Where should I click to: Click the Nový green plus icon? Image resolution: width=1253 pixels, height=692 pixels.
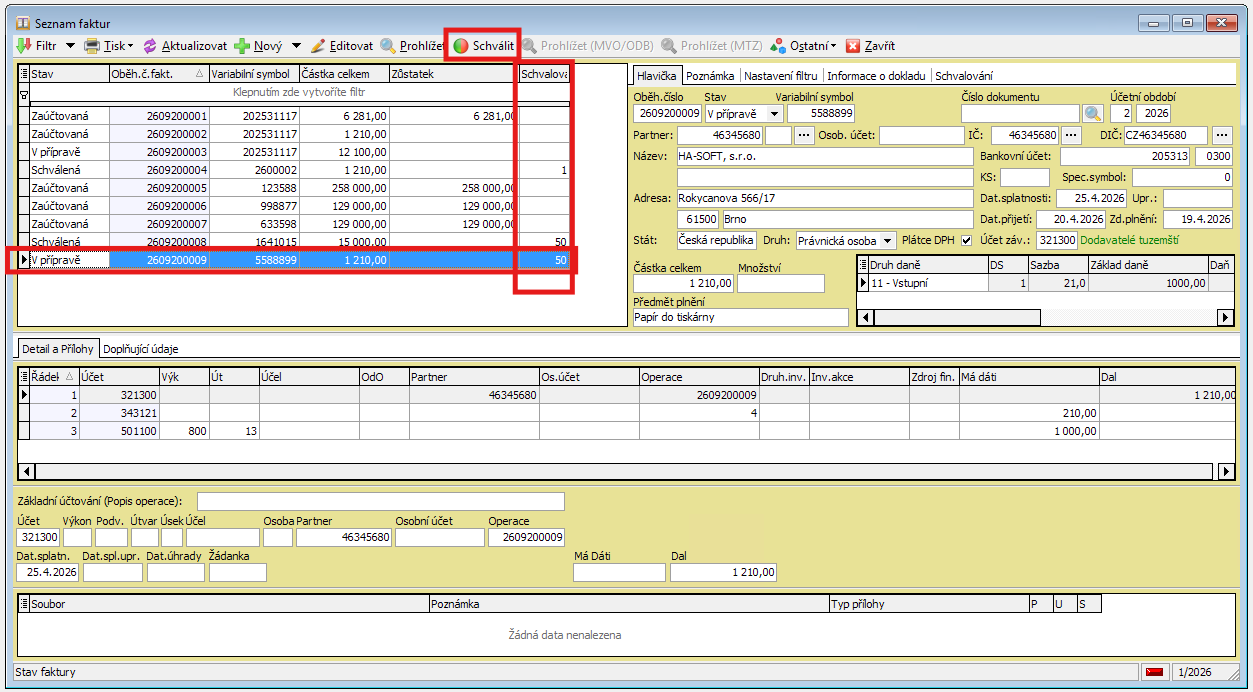241,46
